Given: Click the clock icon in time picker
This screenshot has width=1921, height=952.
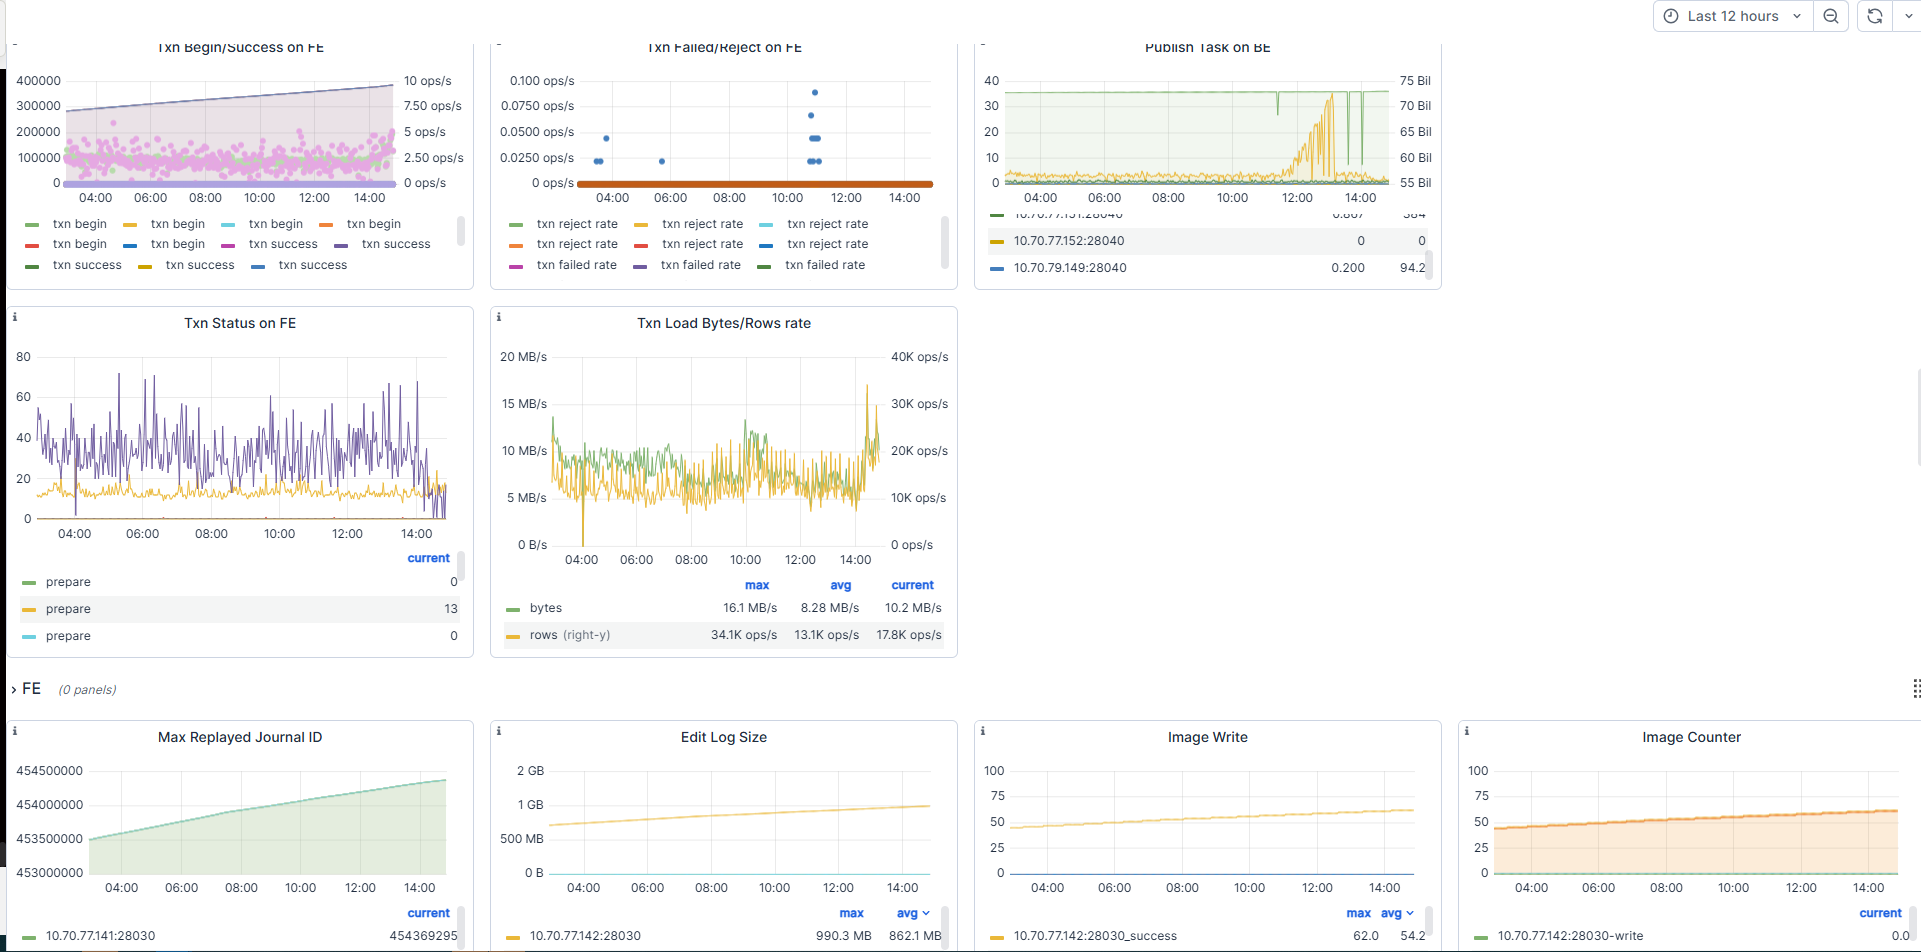Looking at the screenshot, I should click(x=1671, y=16).
